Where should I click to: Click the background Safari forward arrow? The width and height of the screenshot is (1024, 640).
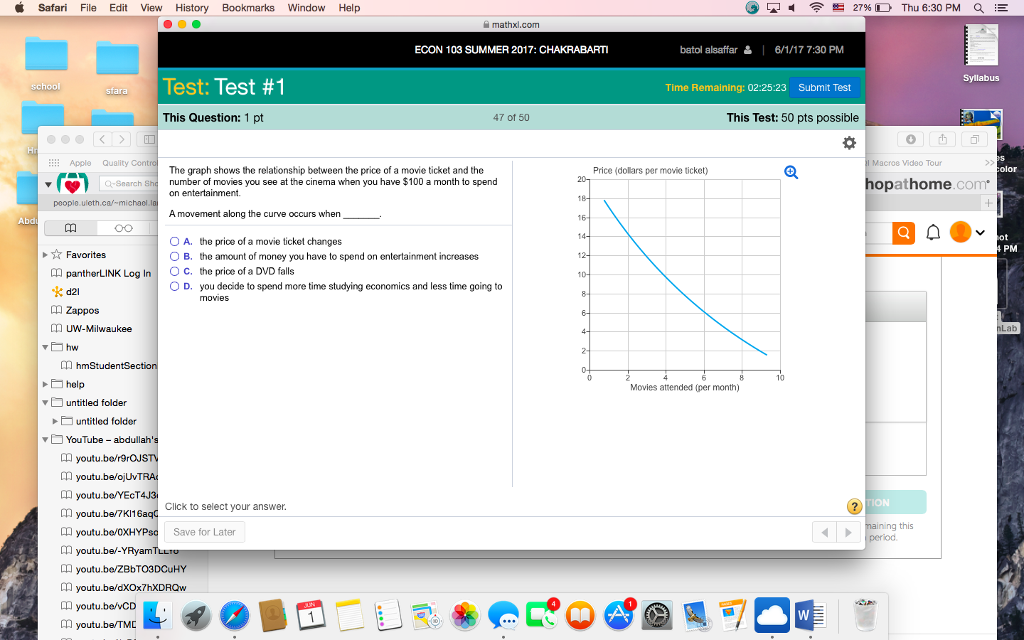pos(121,139)
